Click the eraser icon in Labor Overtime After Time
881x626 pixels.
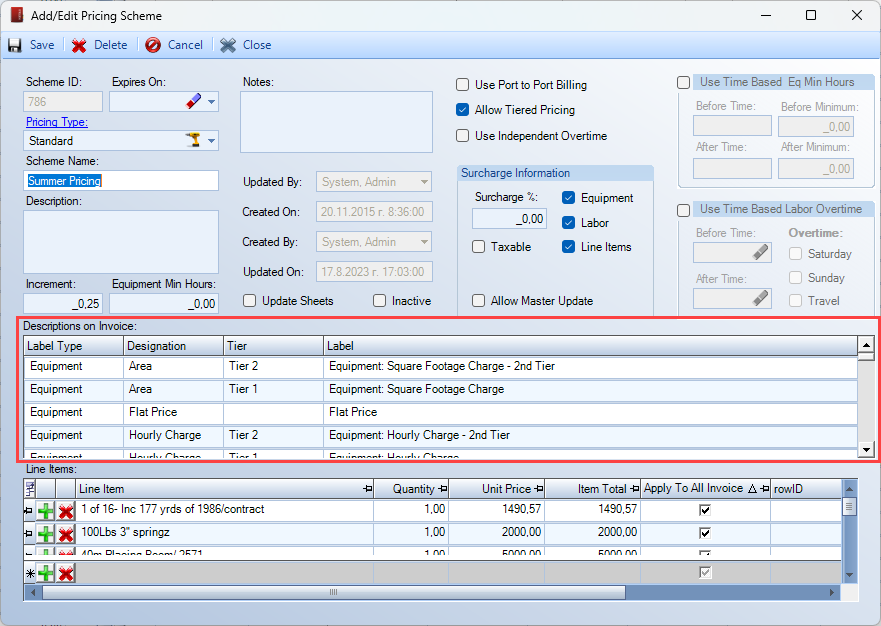pyautogui.click(x=760, y=298)
